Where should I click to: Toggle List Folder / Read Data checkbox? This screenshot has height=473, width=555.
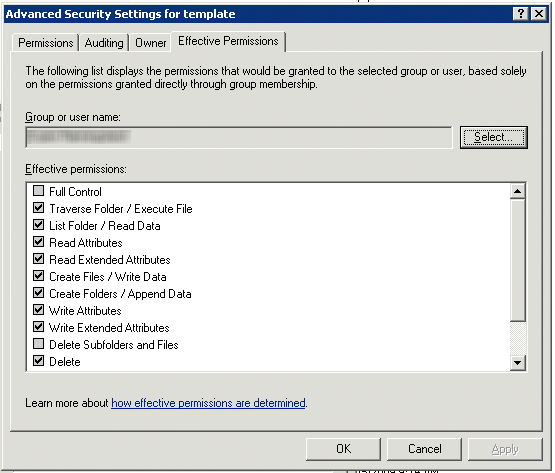tap(38, 225)
